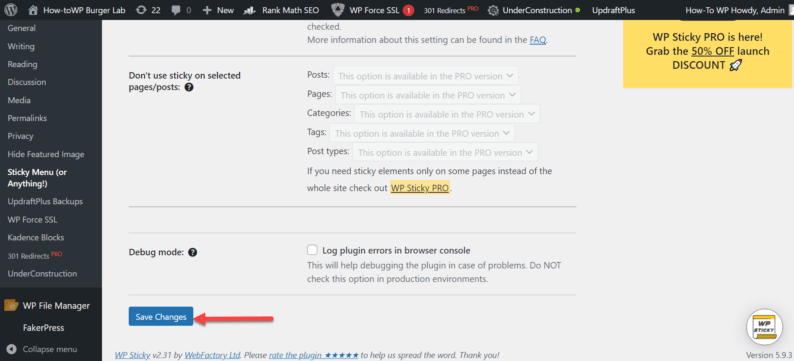Image resolution: width=794 pixels, height=361 pixels.
Task: Click the Save Changes button
Action: pos(161,316)
